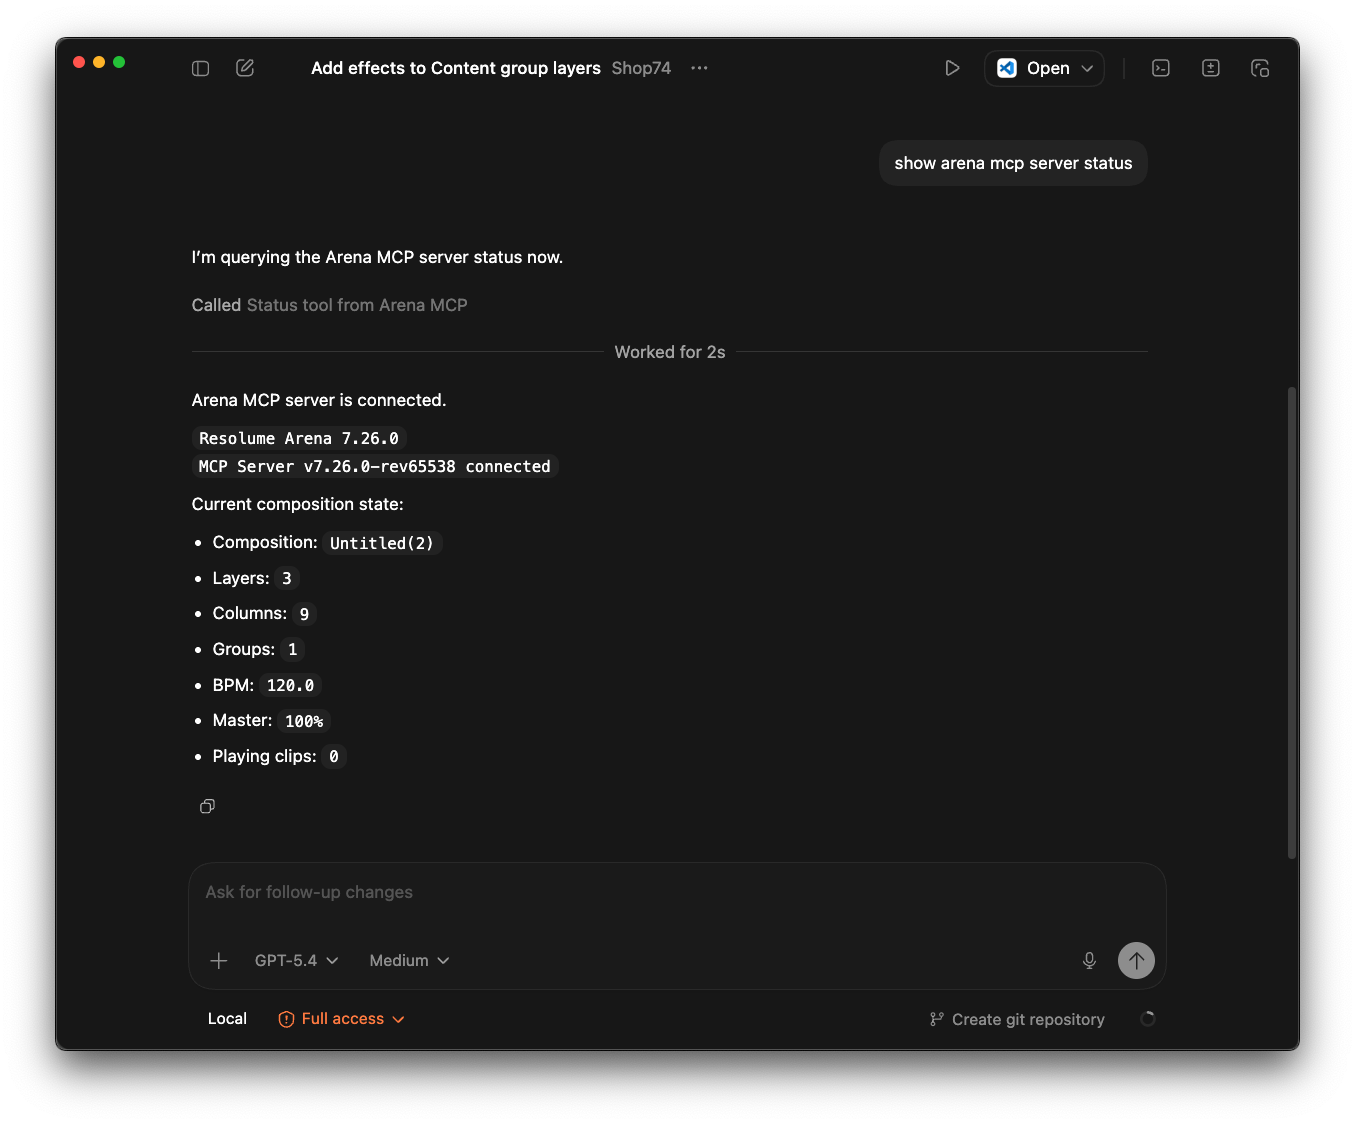Show the diff panel icon

pos(1211,68)
